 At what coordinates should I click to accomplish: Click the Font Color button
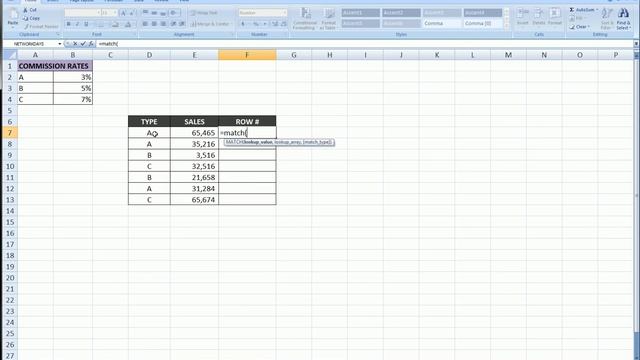pos(129,24)
